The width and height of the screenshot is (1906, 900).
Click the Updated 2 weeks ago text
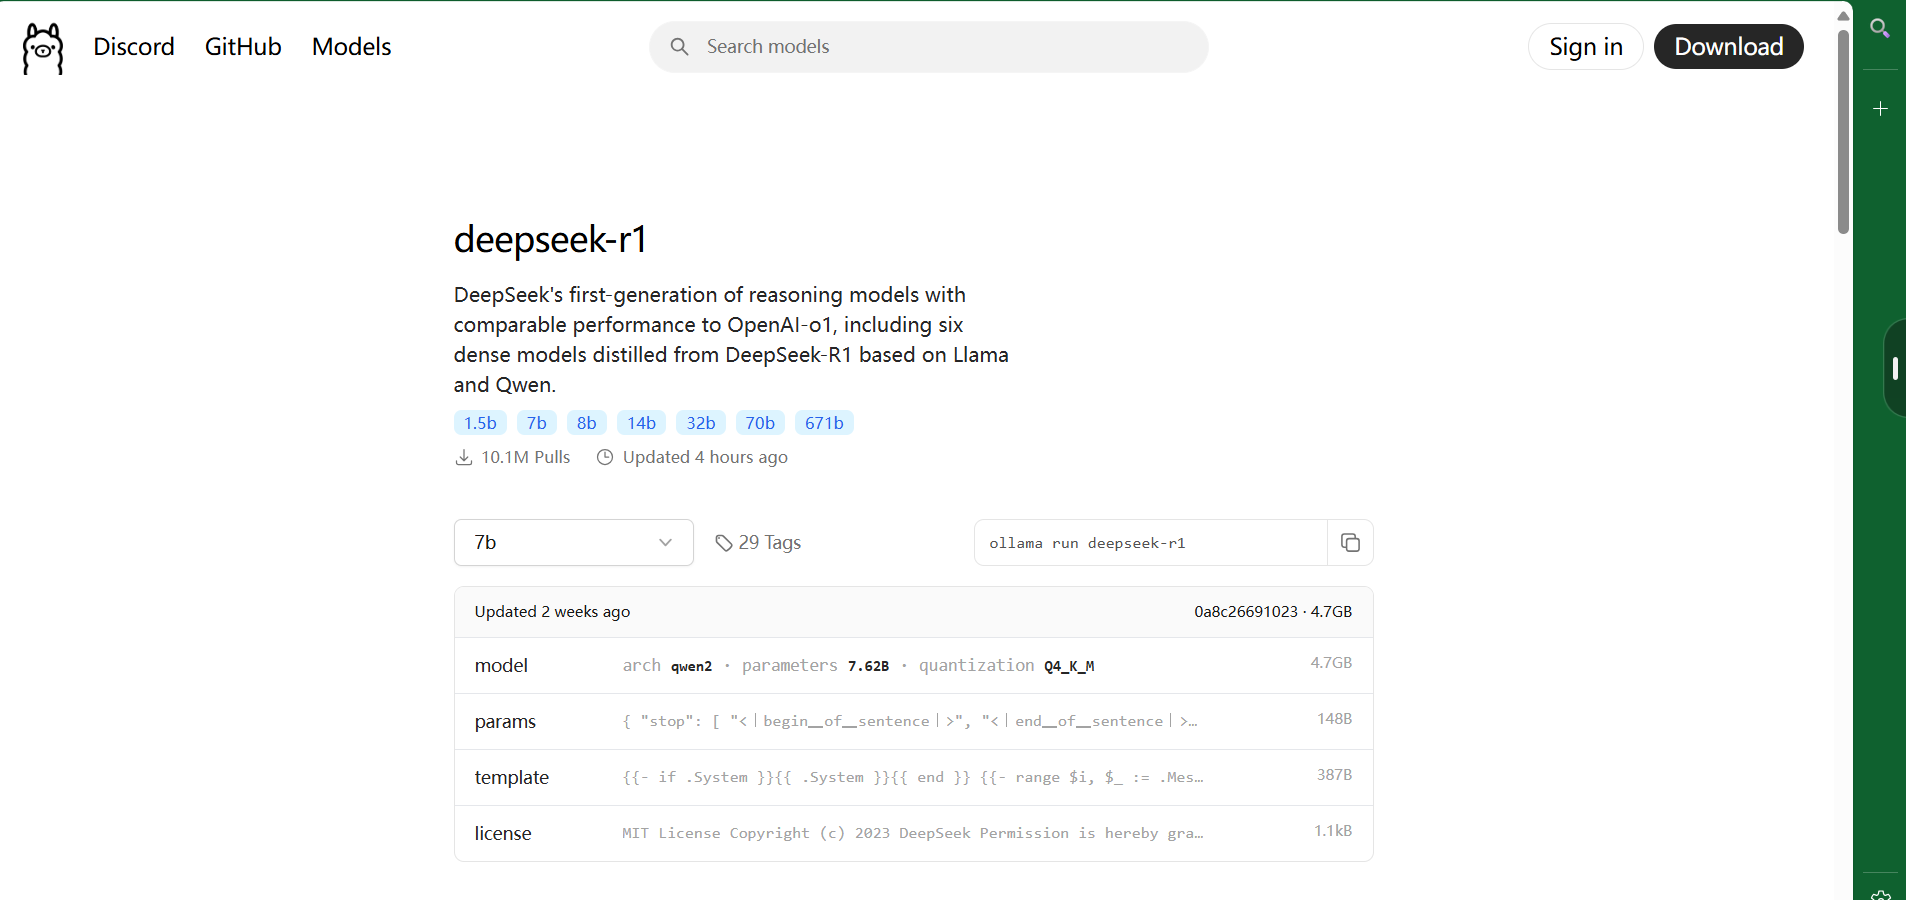click(x=552, y=612)
